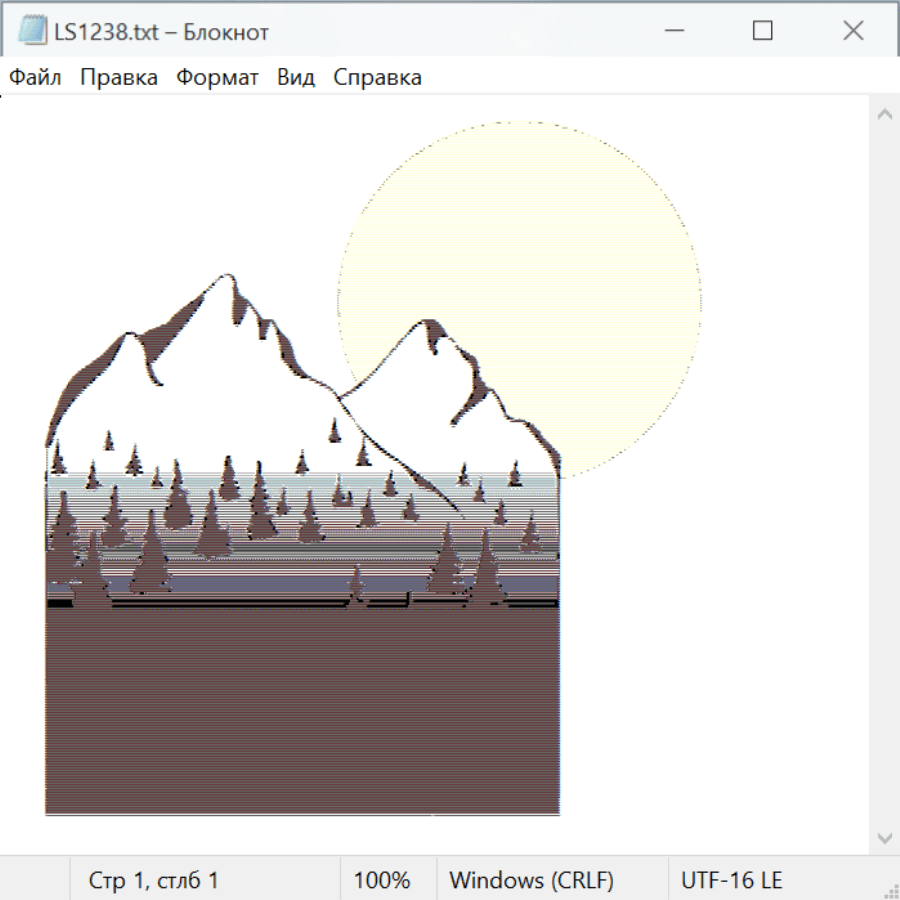Click the UTF-16 LE encoding indicator
This screenshot has height=900, width=900.
pyautogui.click(x=731, y=880)
